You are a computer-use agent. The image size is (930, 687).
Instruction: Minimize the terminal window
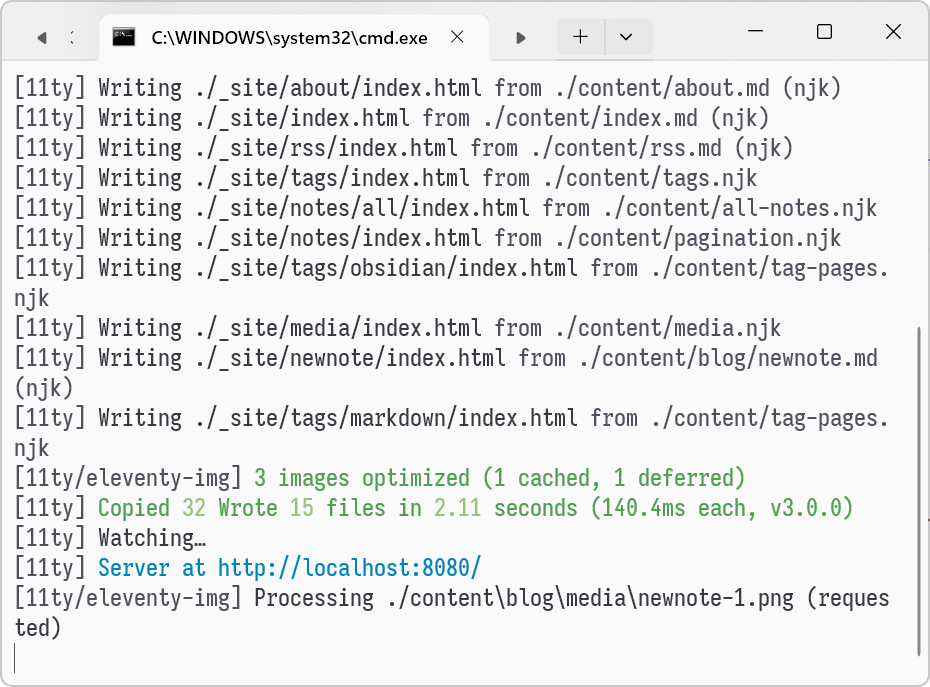[x=756, y=31]
